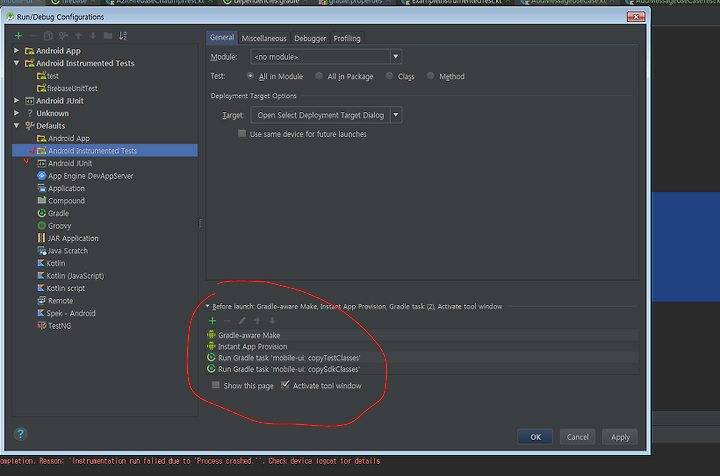Sort configurations alphabetically icon
Screen dimensions: 720x476
(x=123, y=36)
